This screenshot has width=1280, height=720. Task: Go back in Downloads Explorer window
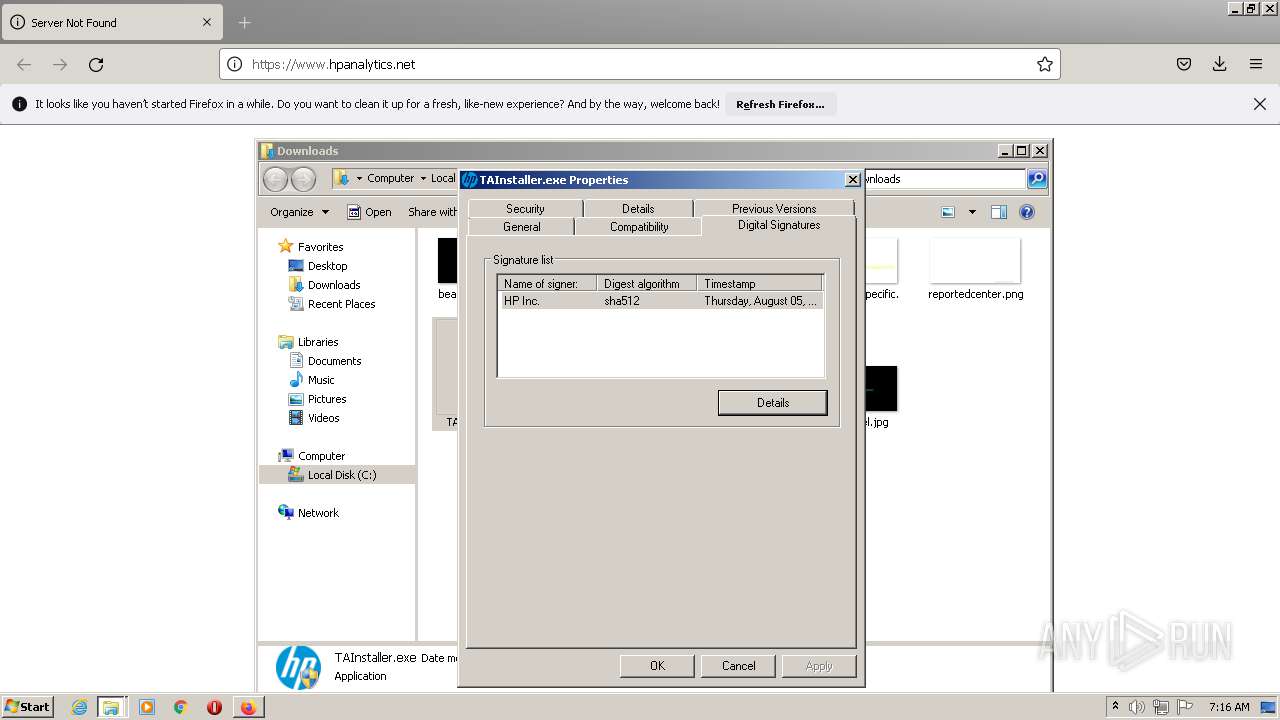pyautogui.click(x=275, y=179)
